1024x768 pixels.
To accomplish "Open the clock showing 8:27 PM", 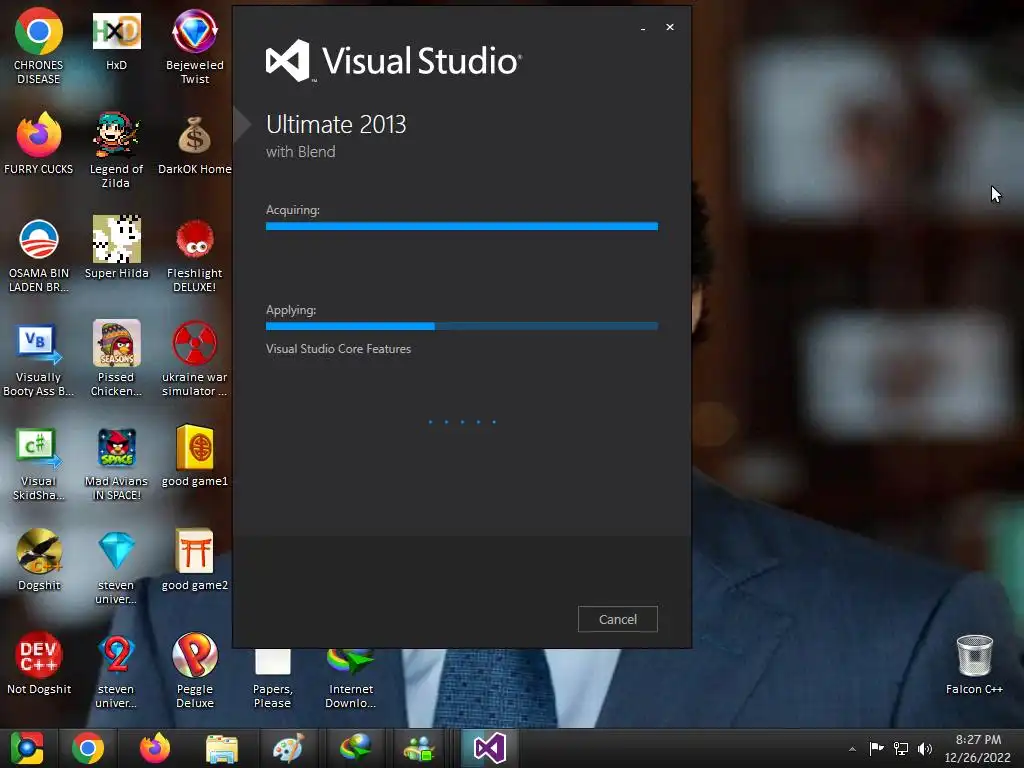I will (x=978, y=748).
